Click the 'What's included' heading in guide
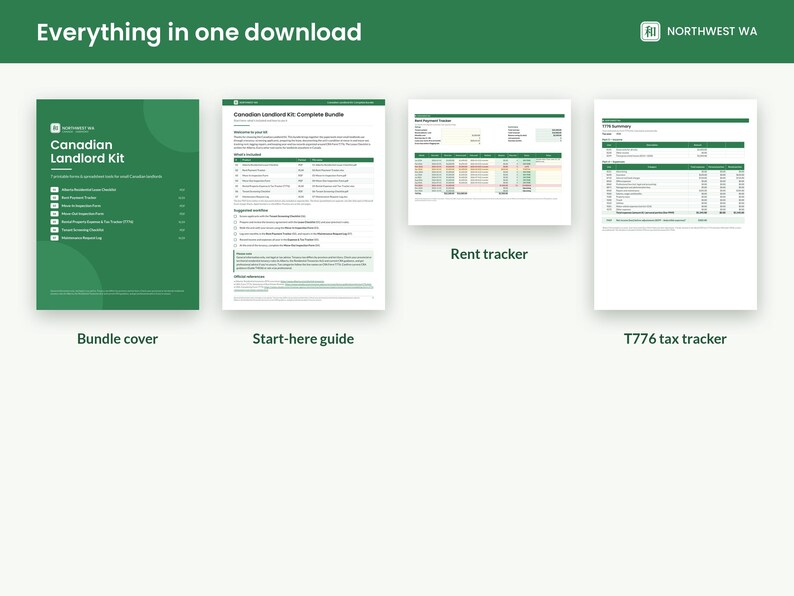The height and width of the screenshot is (596, 794). tap(247, 154)
